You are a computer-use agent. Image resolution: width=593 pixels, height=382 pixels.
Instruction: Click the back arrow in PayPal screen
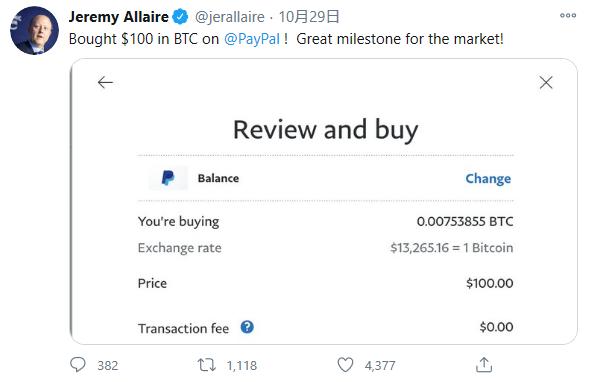click(x=105, y=82)
